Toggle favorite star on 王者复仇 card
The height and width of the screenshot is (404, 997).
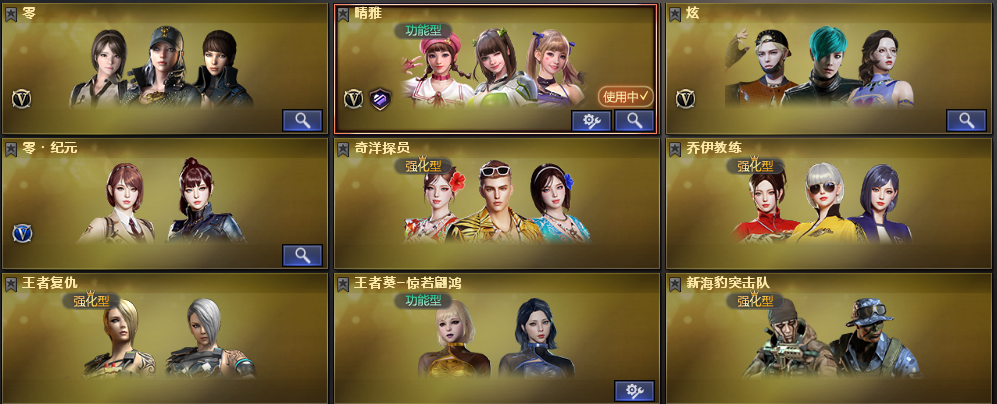pyautogui.click(x=11, y=284)
